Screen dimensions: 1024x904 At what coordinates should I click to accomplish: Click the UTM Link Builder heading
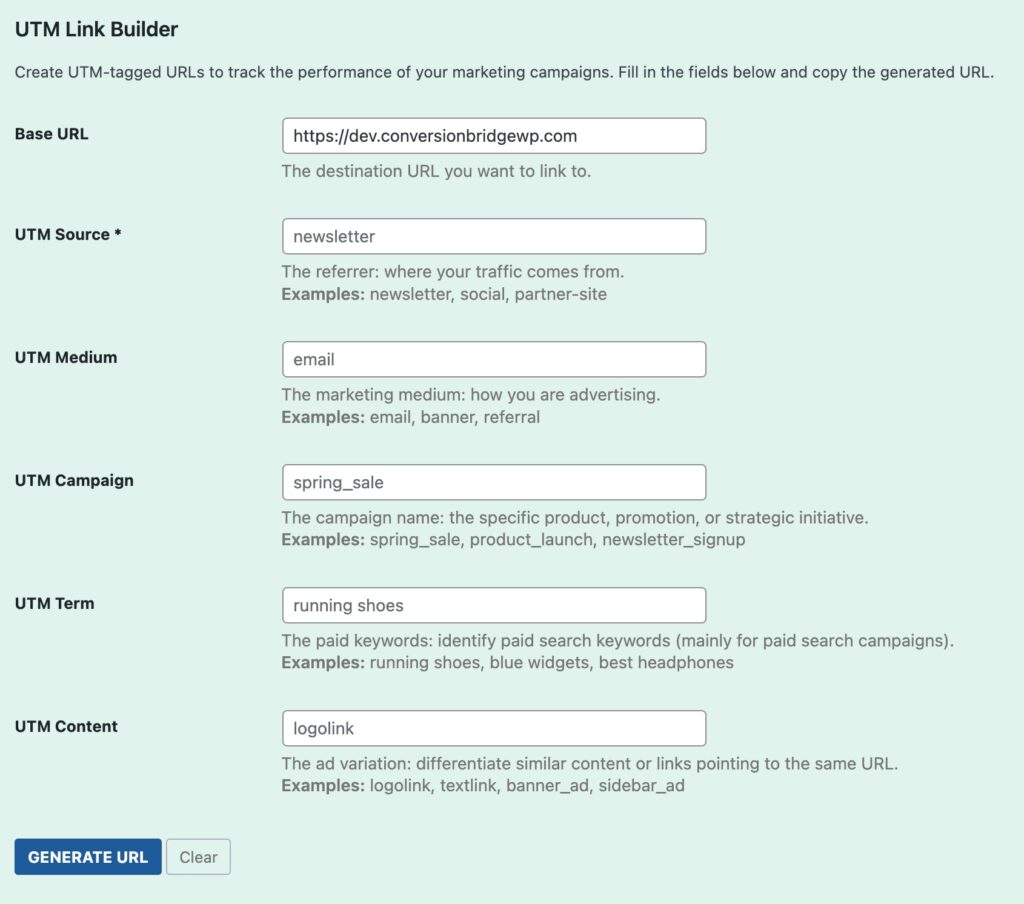[x=96, y=29]
